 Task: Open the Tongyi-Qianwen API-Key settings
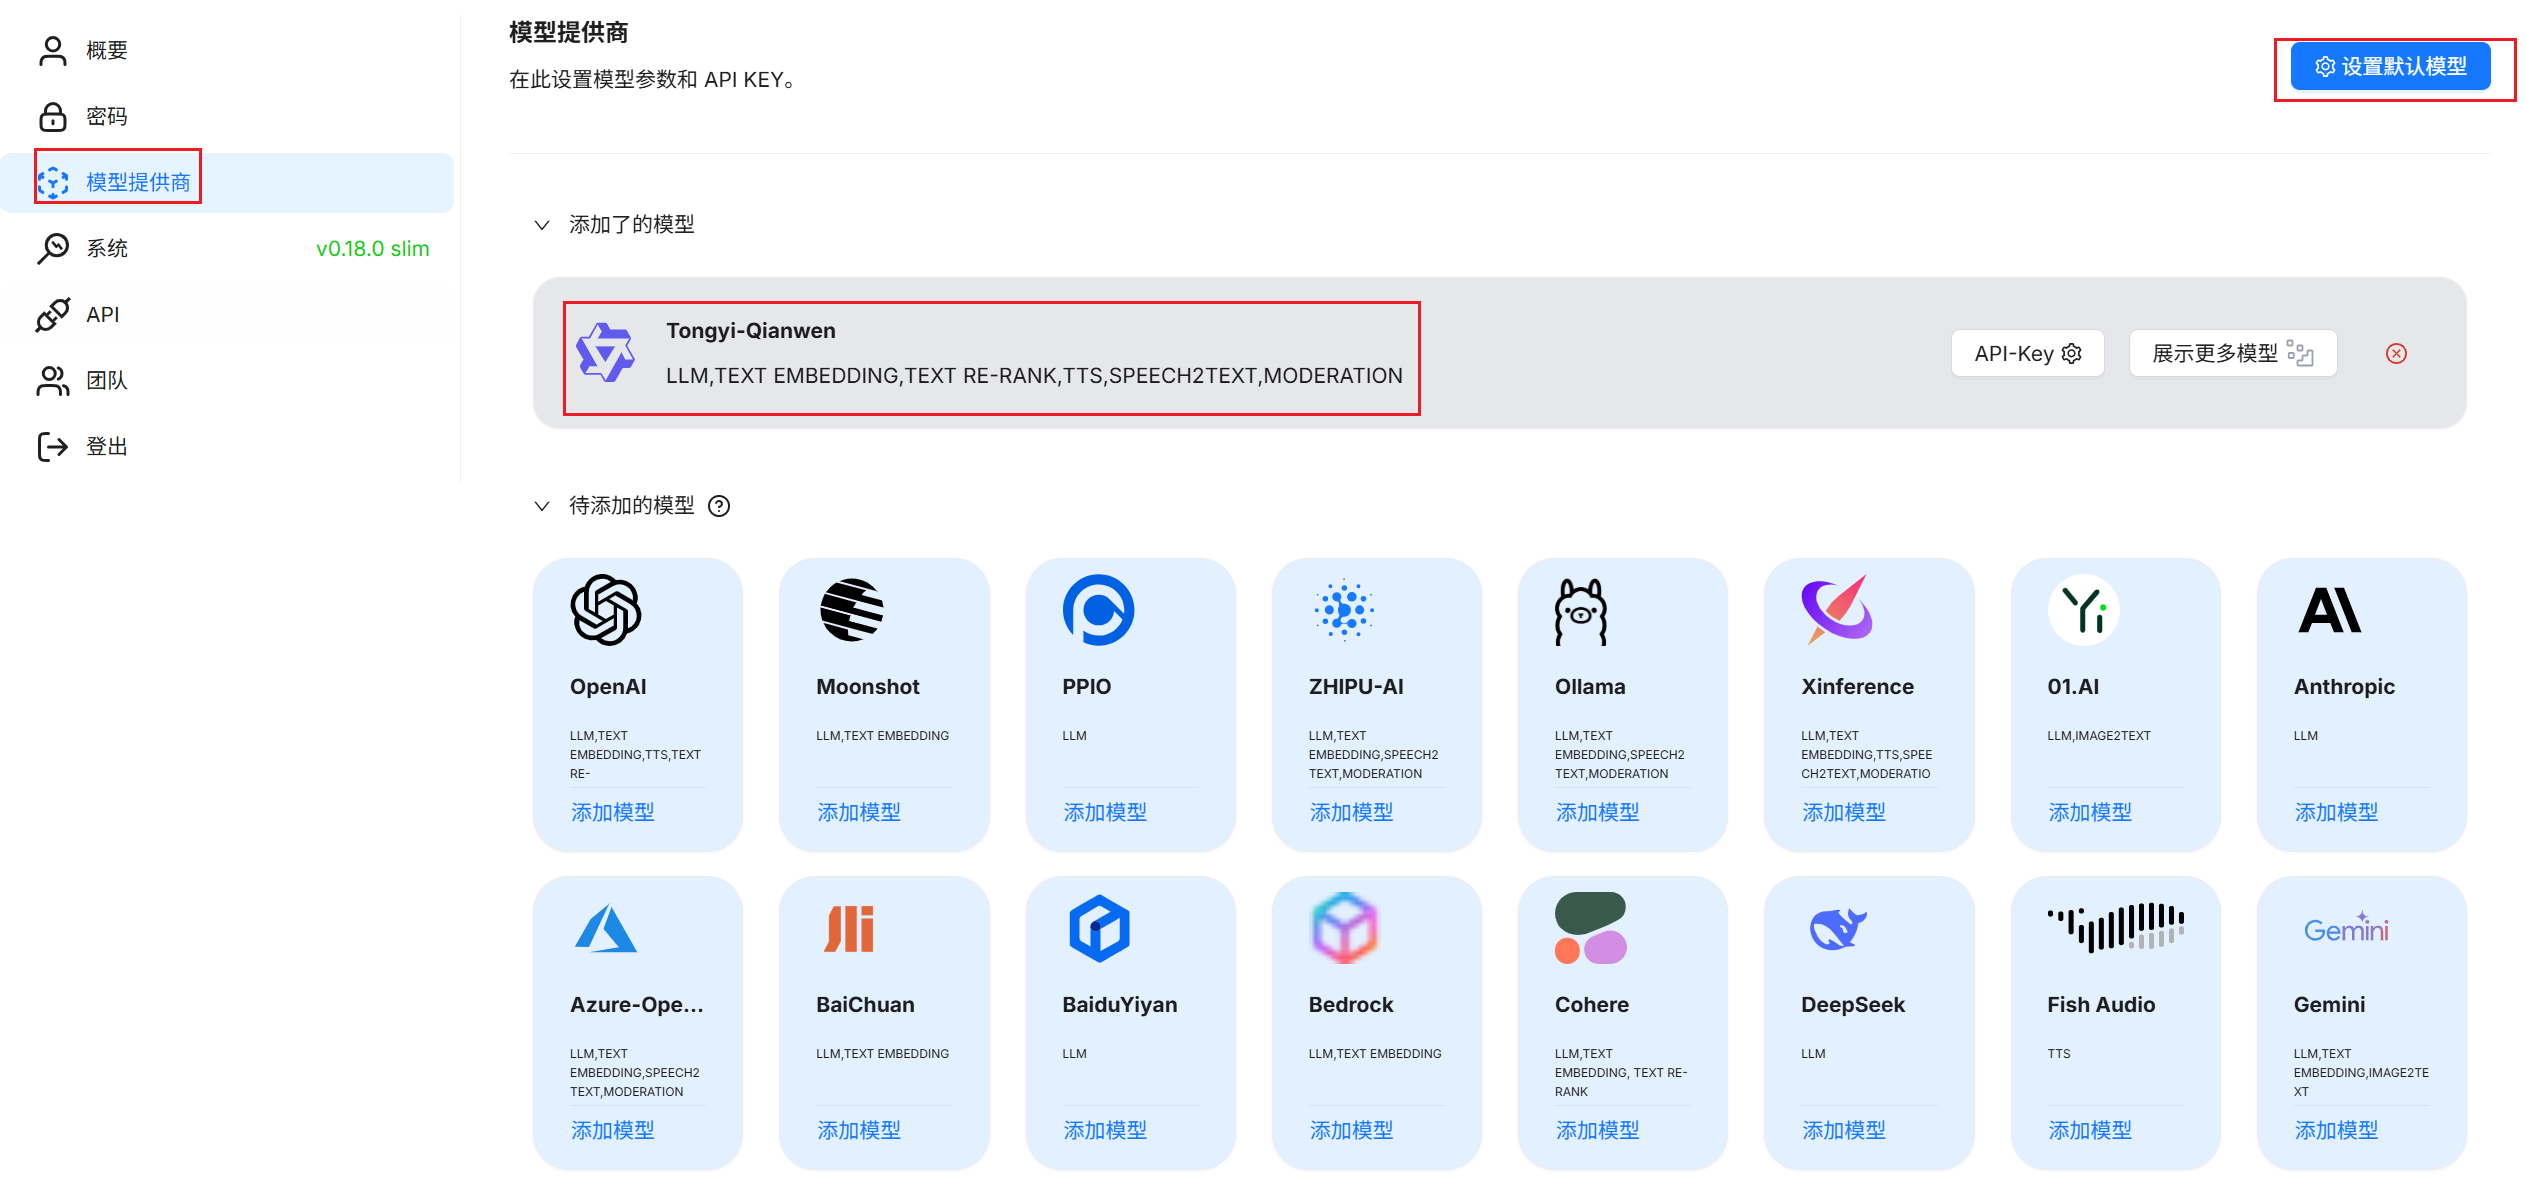2027,353
